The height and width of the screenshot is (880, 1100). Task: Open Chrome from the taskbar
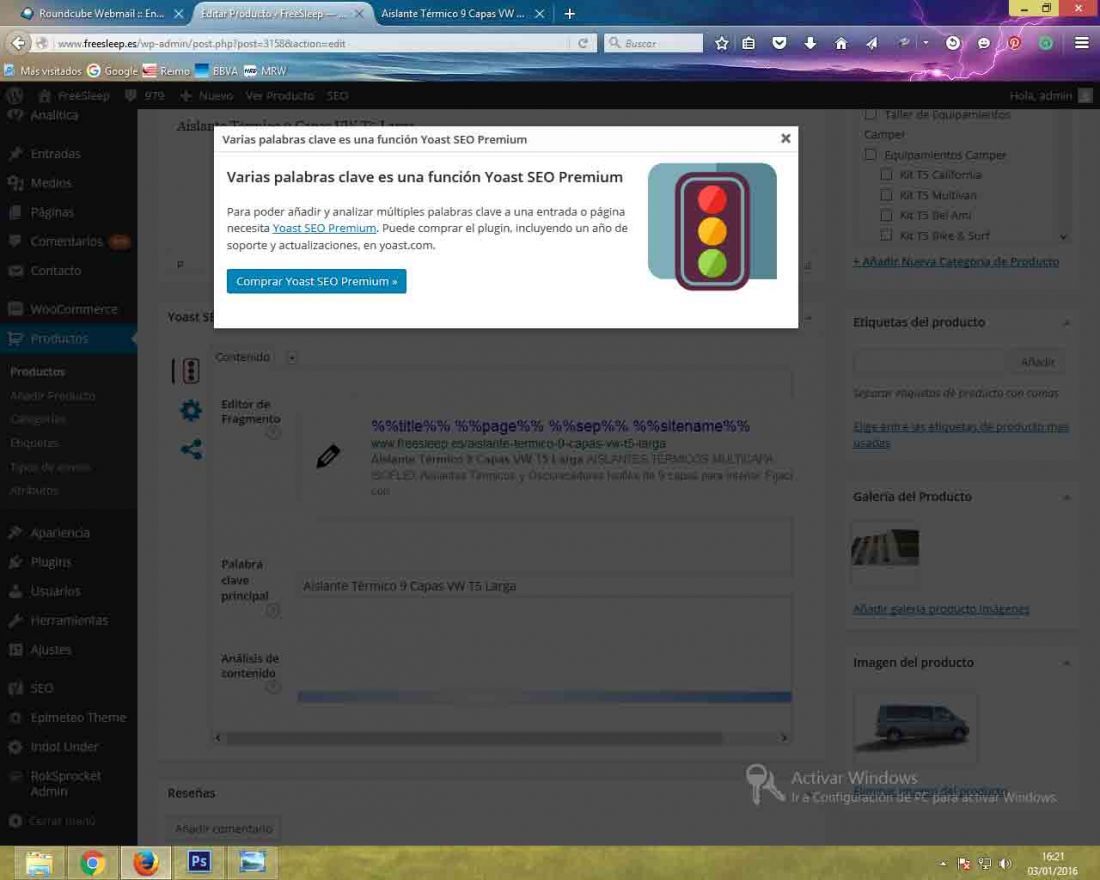pos(92,862)
